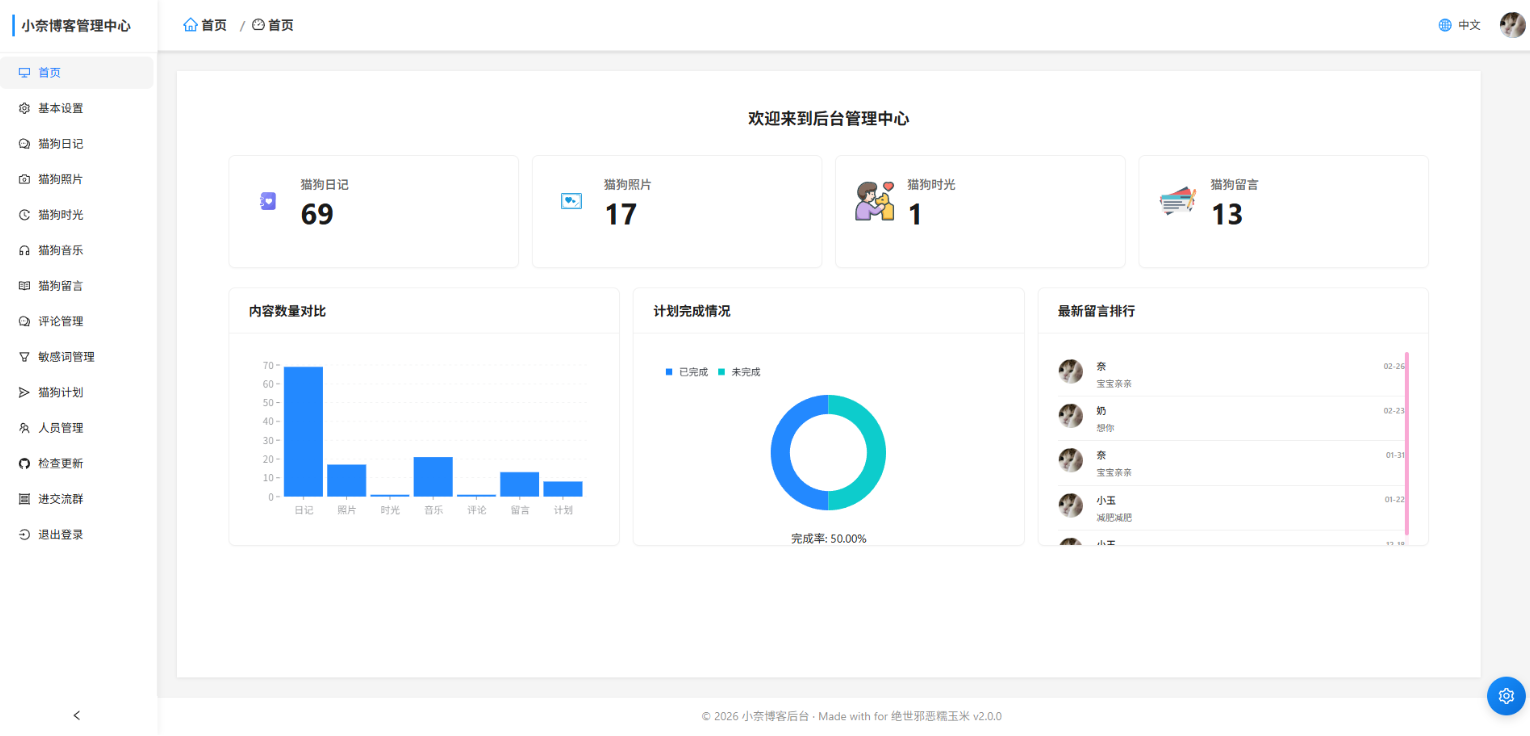Screen dimensions: 1530x736
Task: Click the blue settings gear floating button
Action: point(1506,696)
